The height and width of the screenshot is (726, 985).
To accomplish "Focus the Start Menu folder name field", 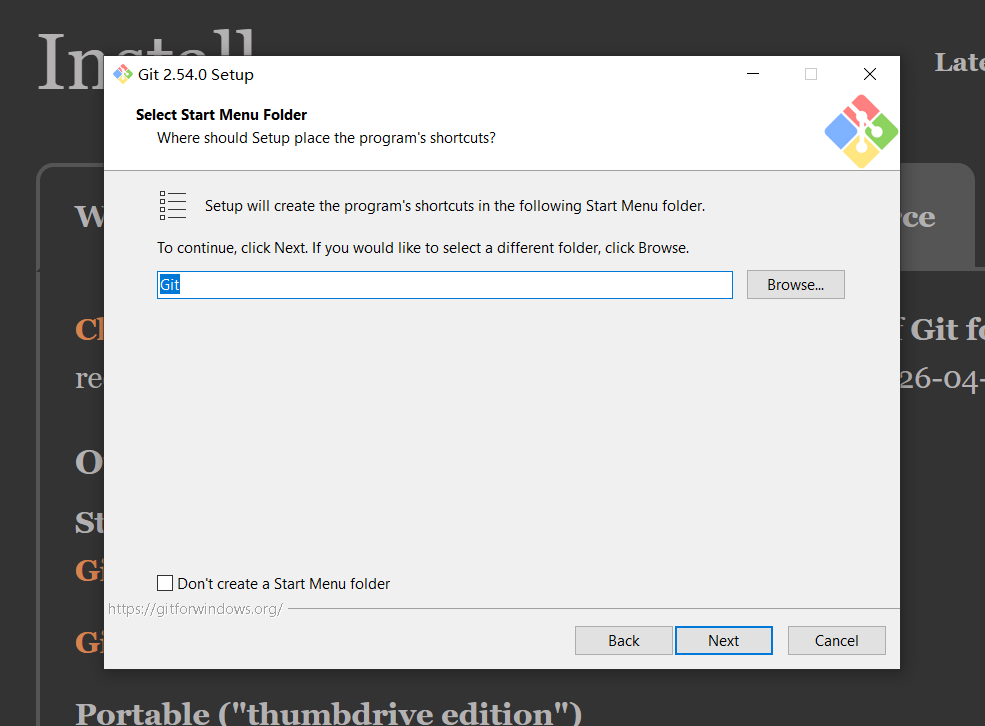I will point(445,285).
